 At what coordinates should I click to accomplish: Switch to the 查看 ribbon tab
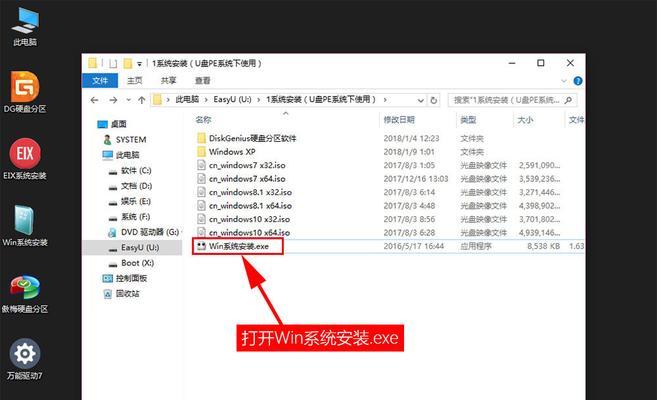tap(202, 80)
